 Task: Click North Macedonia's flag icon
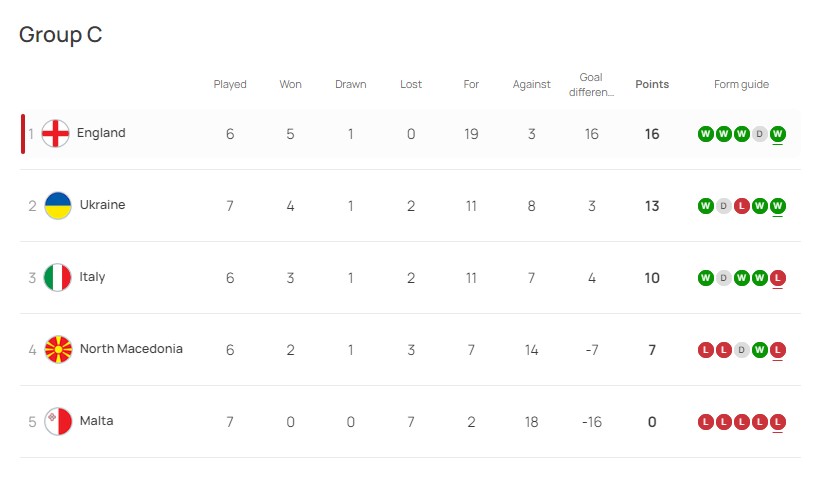58,349
